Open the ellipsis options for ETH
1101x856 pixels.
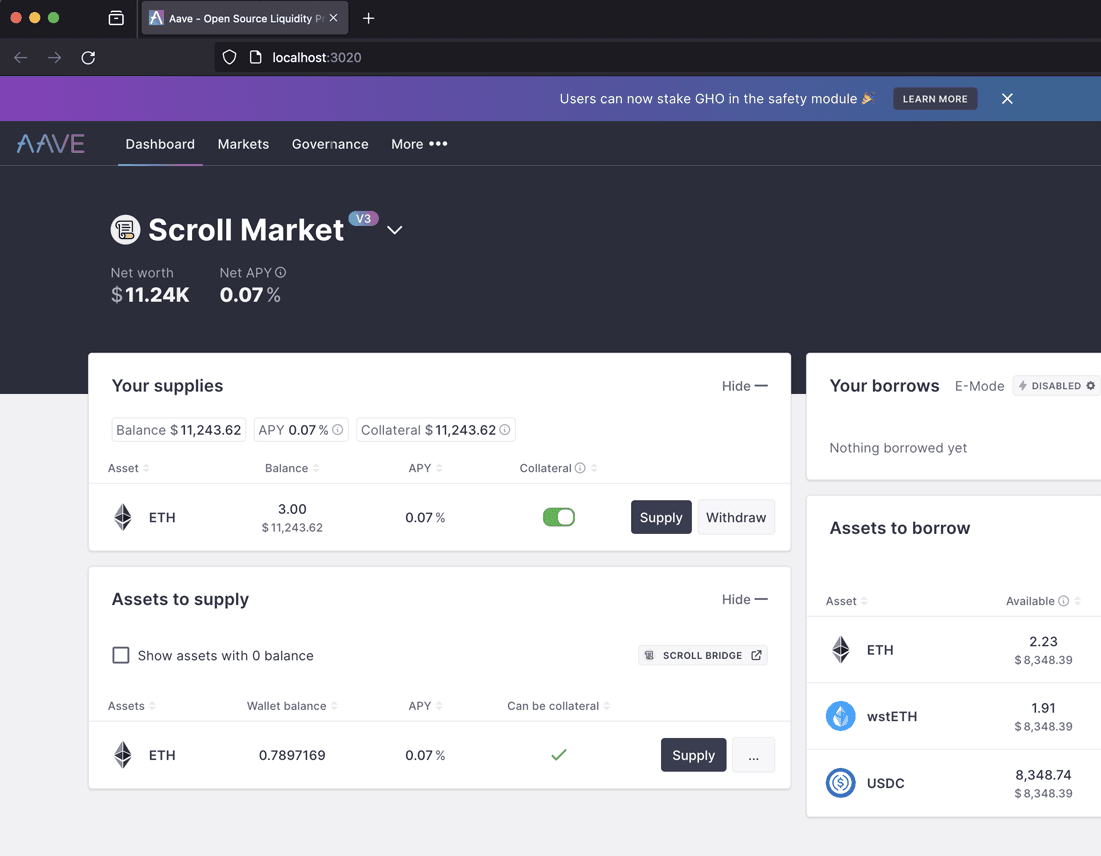pos(753,755)
